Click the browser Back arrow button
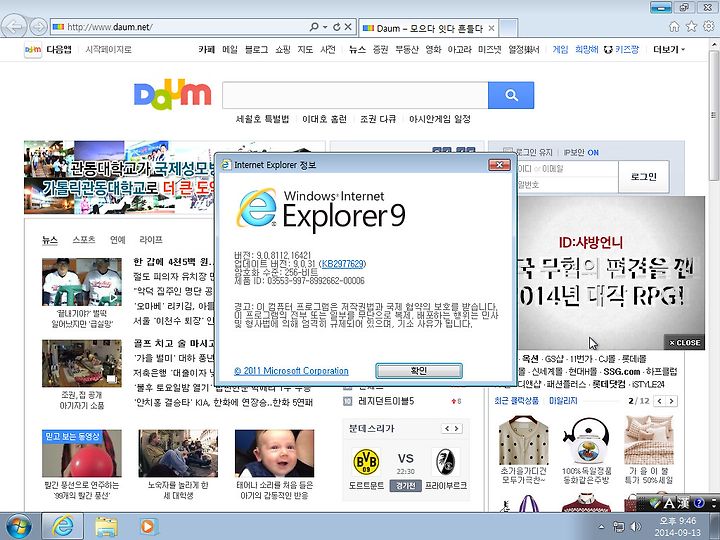This screenshot has height=540, width=720. pyautogui.click(x=15, y=27)
